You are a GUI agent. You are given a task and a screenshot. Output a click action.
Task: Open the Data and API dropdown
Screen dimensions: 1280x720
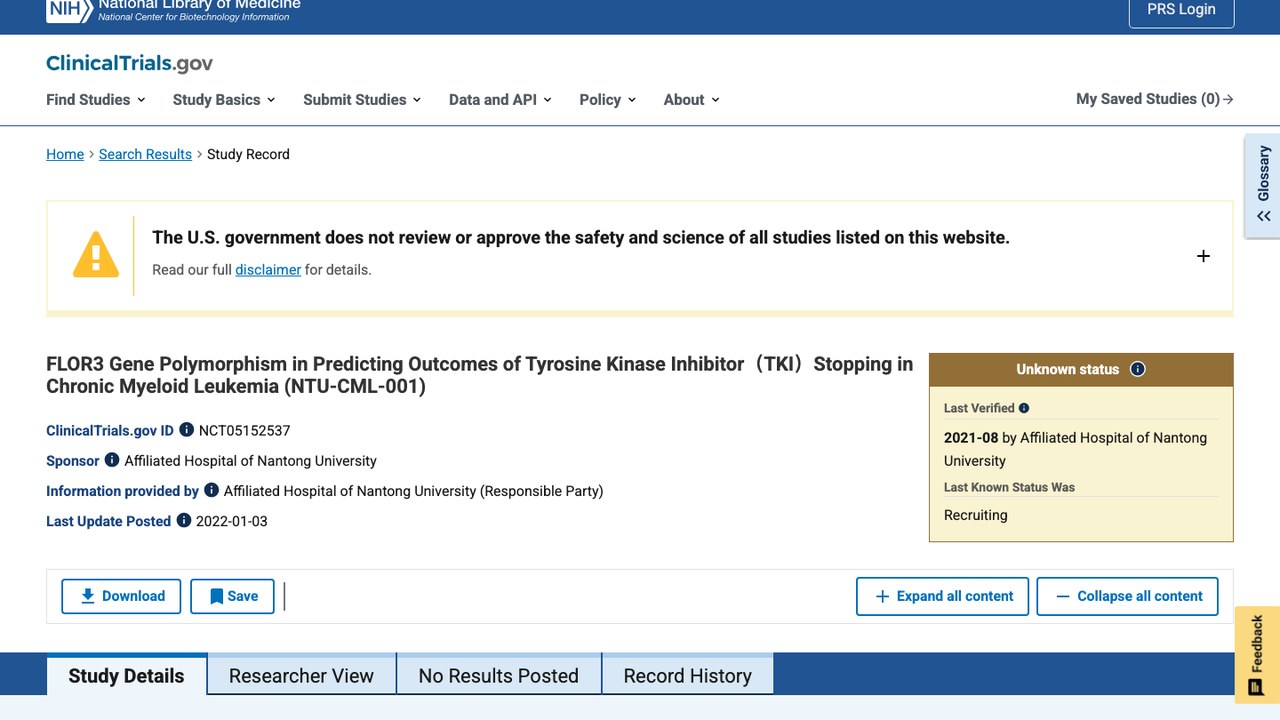click(500, 99)
